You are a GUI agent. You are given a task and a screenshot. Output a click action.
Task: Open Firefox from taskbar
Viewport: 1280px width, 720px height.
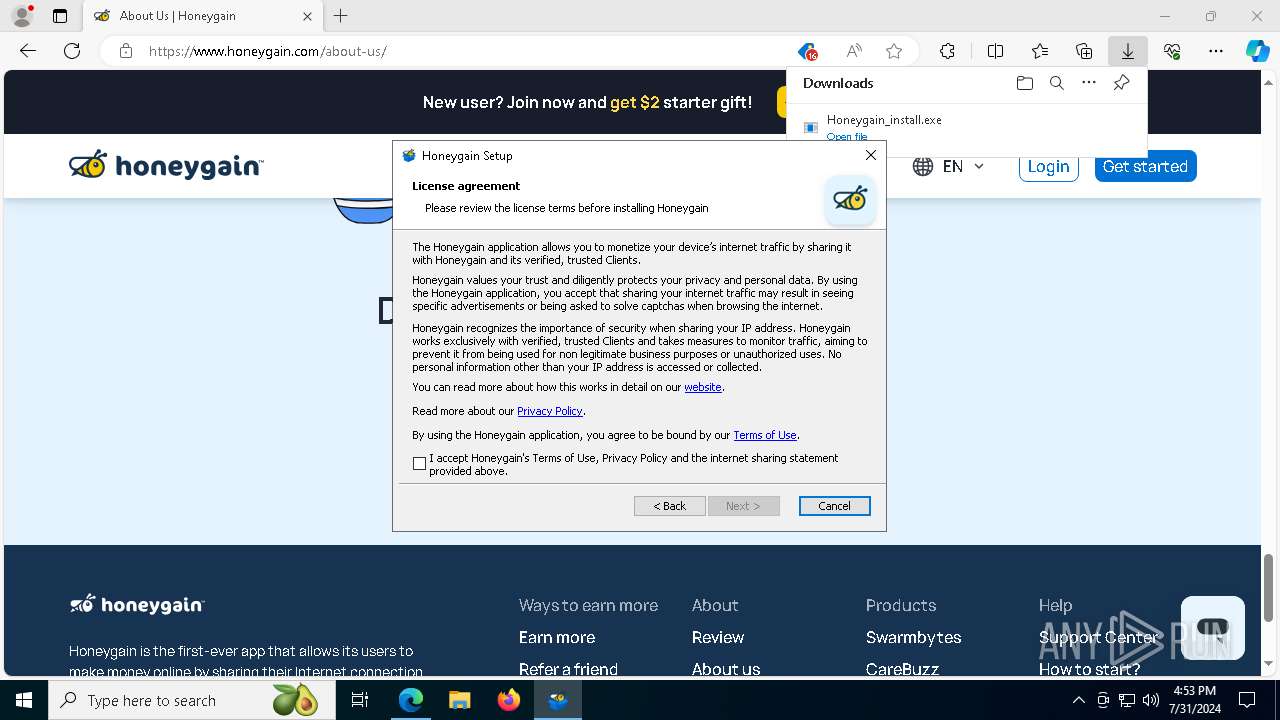pos(509,700)
